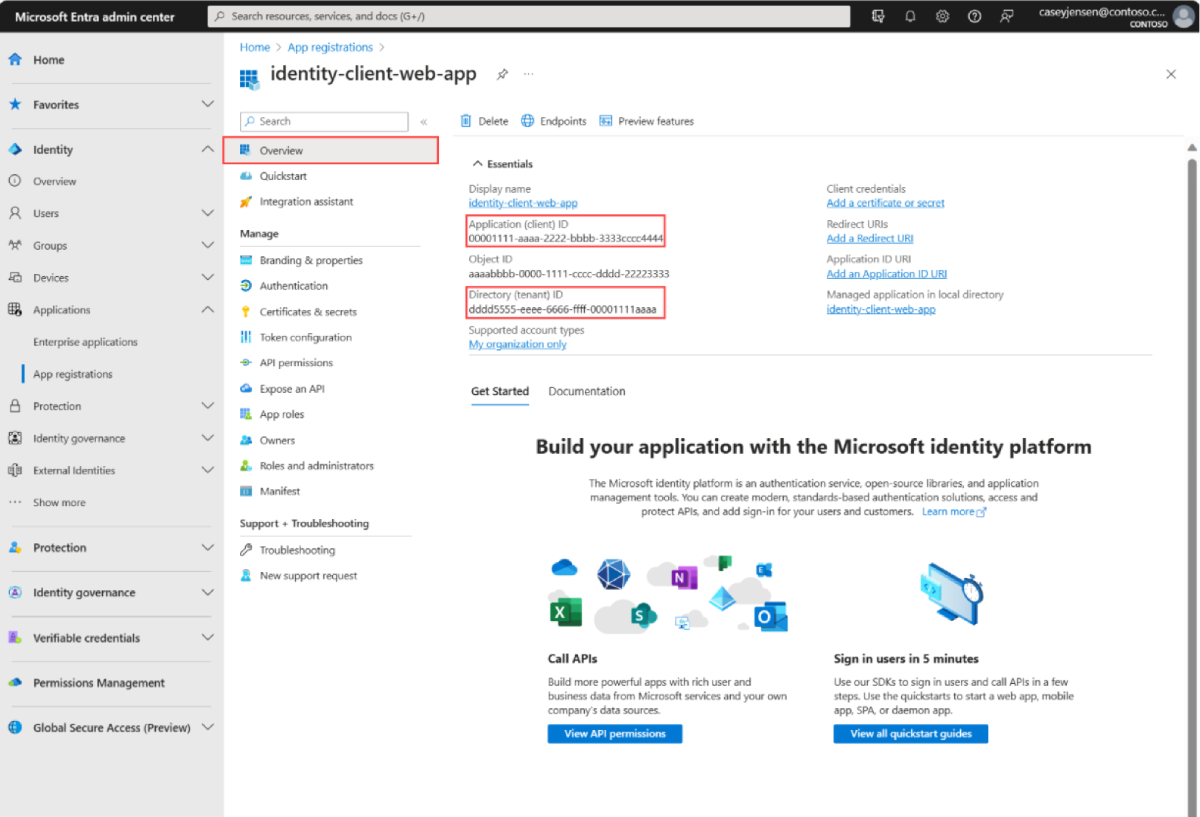Open the settings gear icon

point(942,16)
